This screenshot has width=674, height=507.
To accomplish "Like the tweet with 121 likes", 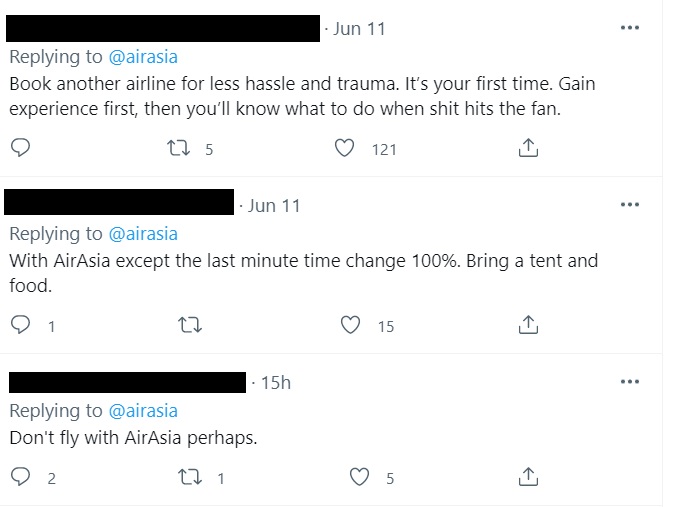I will (x=345, y=148).
